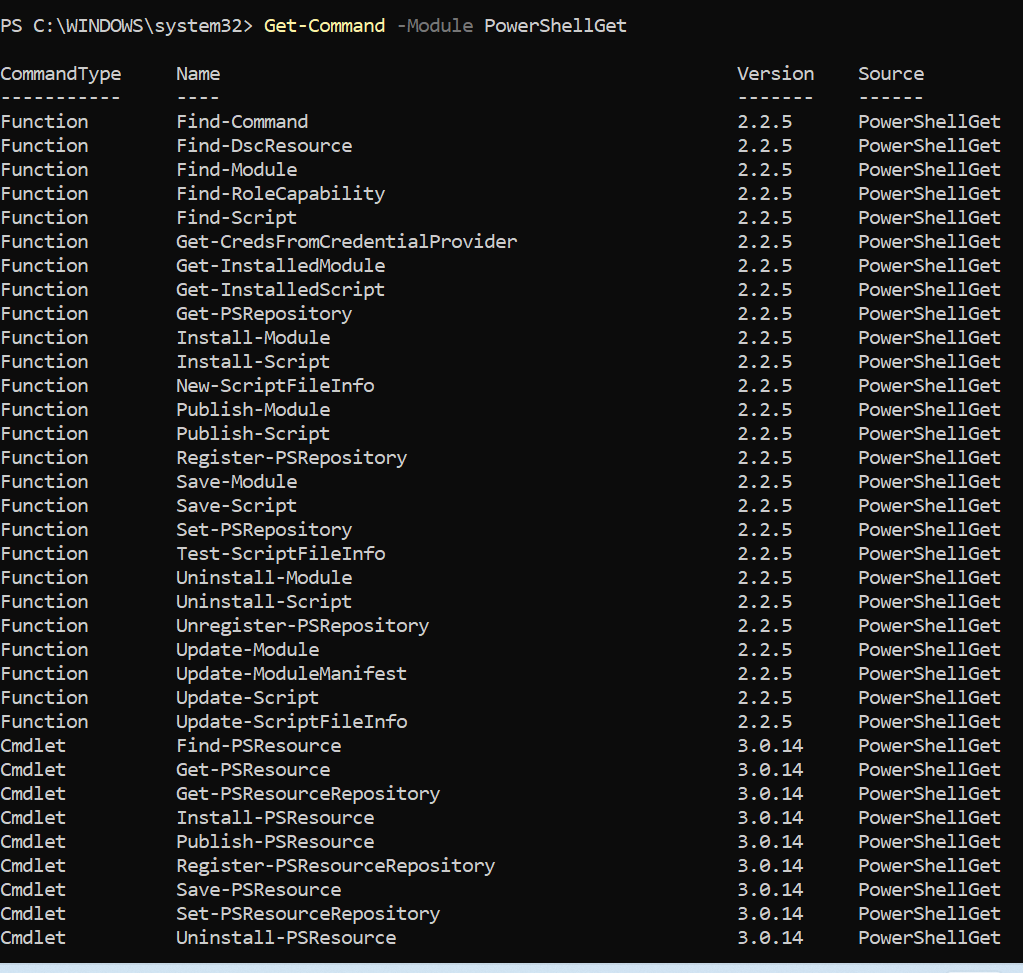The height and width of the screenshot is (973, 1023).
Task: Click the Cmdlet type beside Get-PSResource
Action: (x=33, y=770)
